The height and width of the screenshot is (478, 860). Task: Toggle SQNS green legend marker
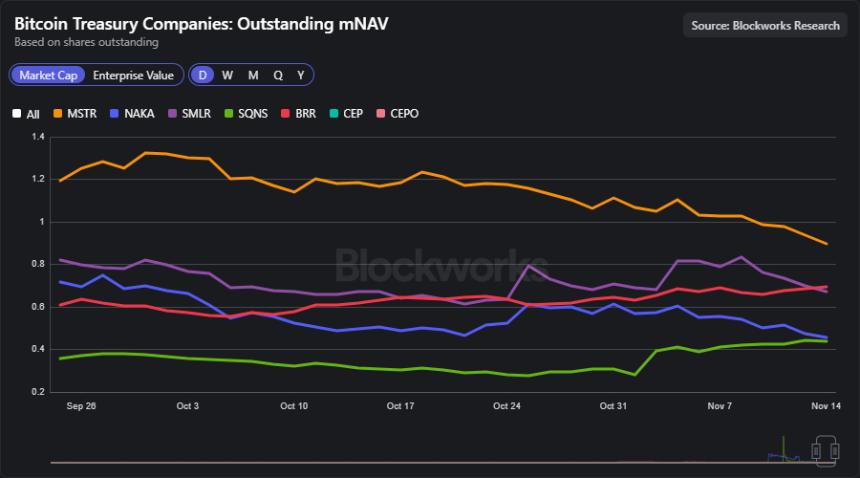230,114
